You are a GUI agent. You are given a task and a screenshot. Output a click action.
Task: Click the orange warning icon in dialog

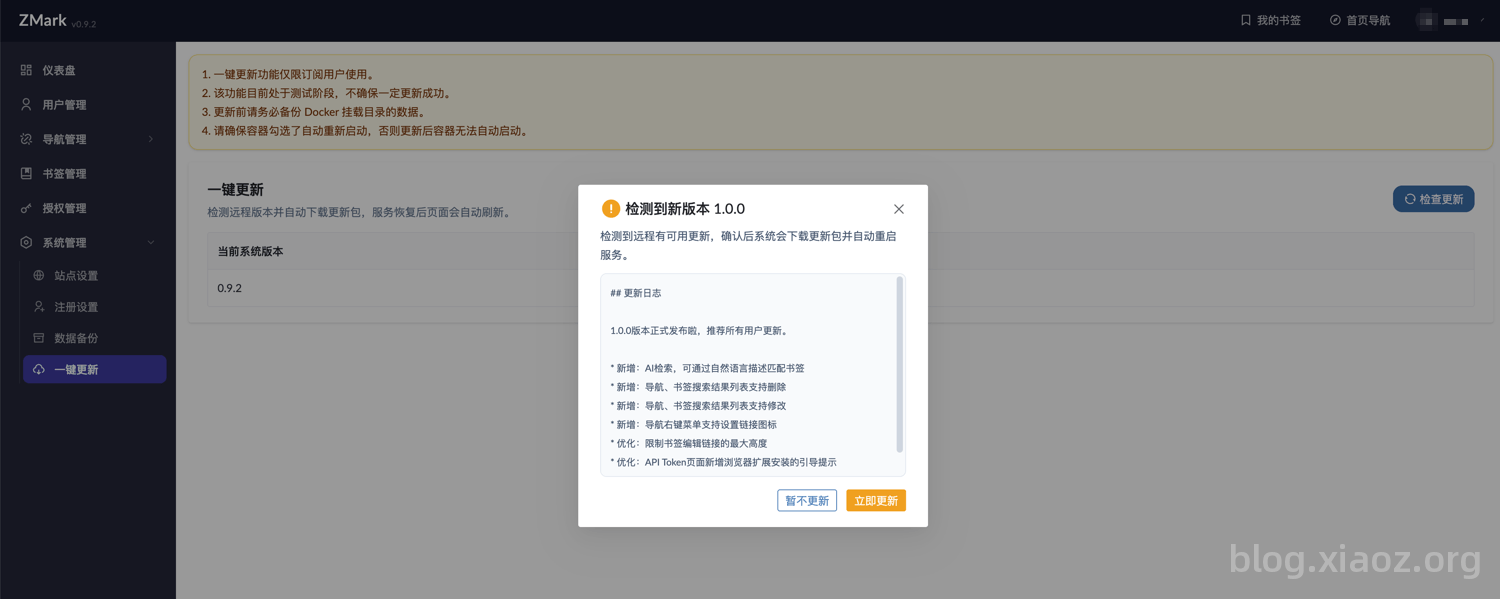coord(610,208)
